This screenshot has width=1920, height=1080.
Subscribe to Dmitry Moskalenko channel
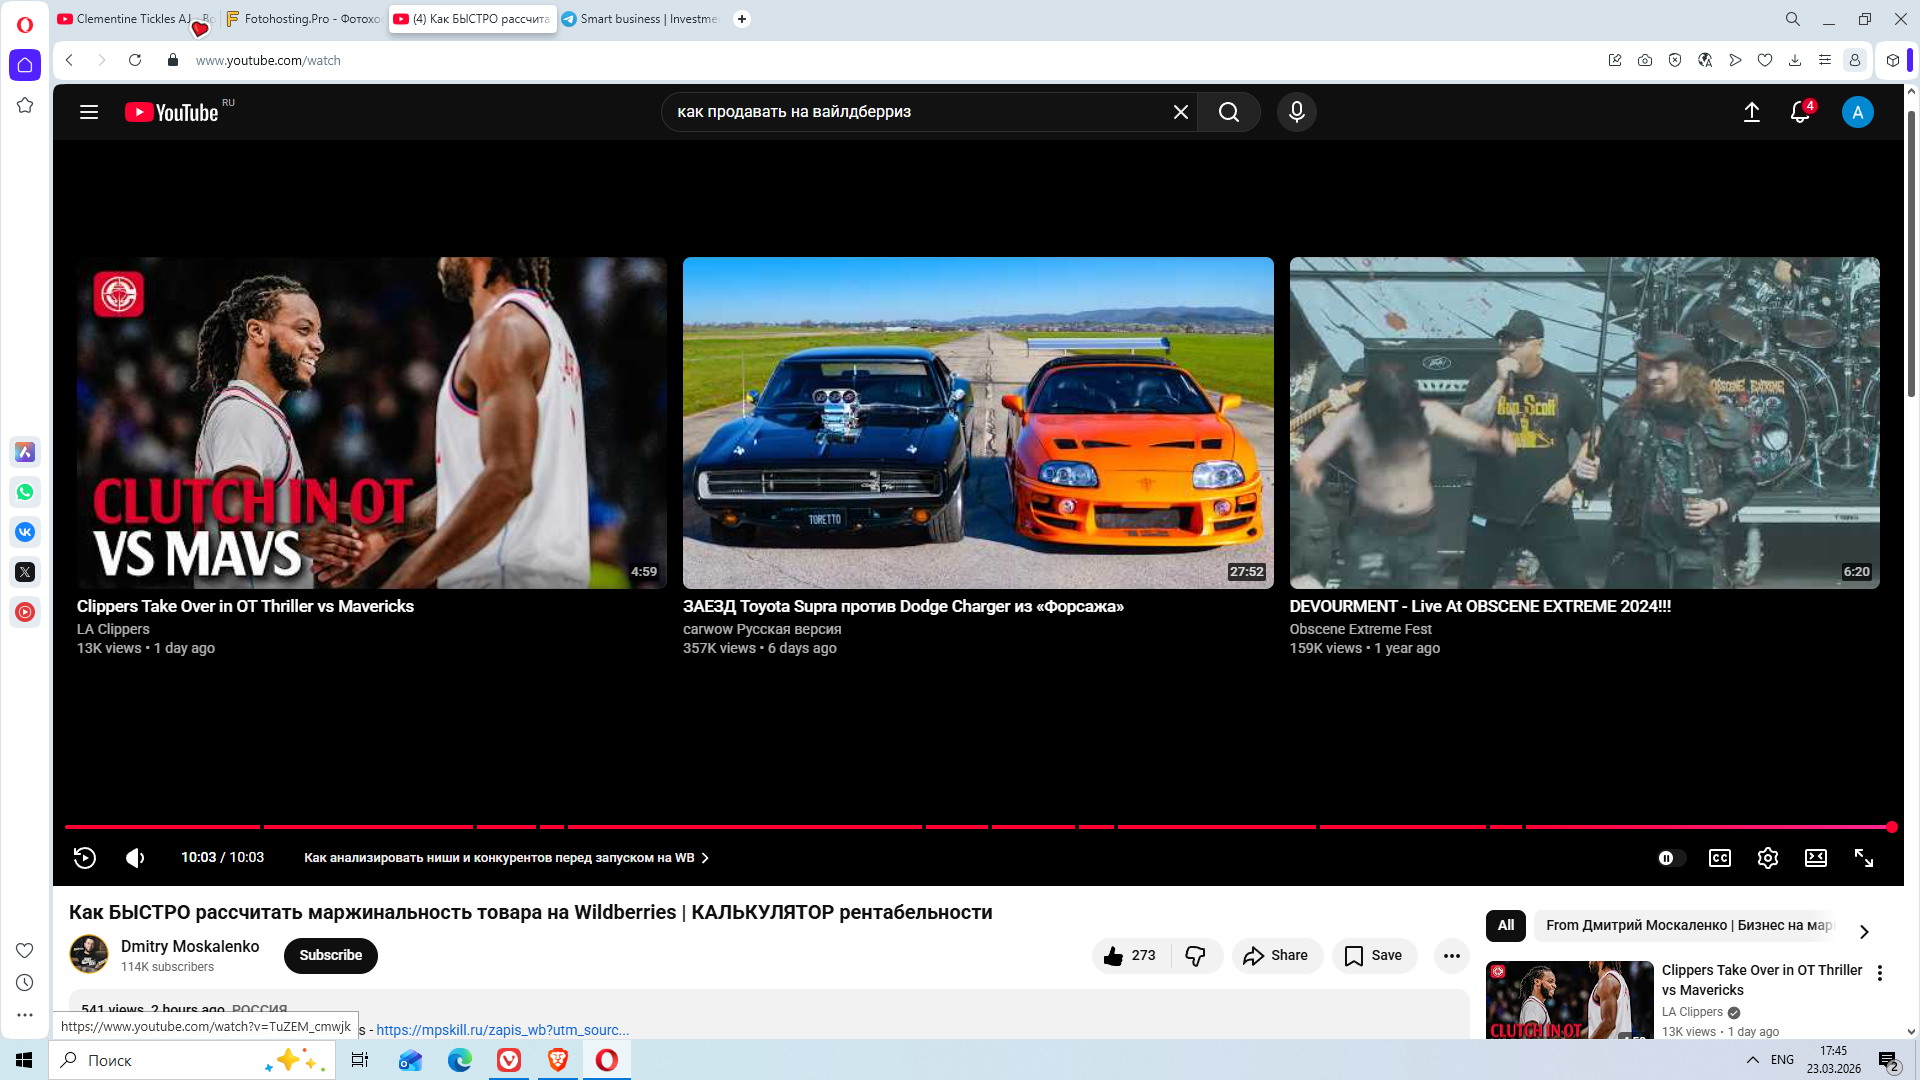330,955
